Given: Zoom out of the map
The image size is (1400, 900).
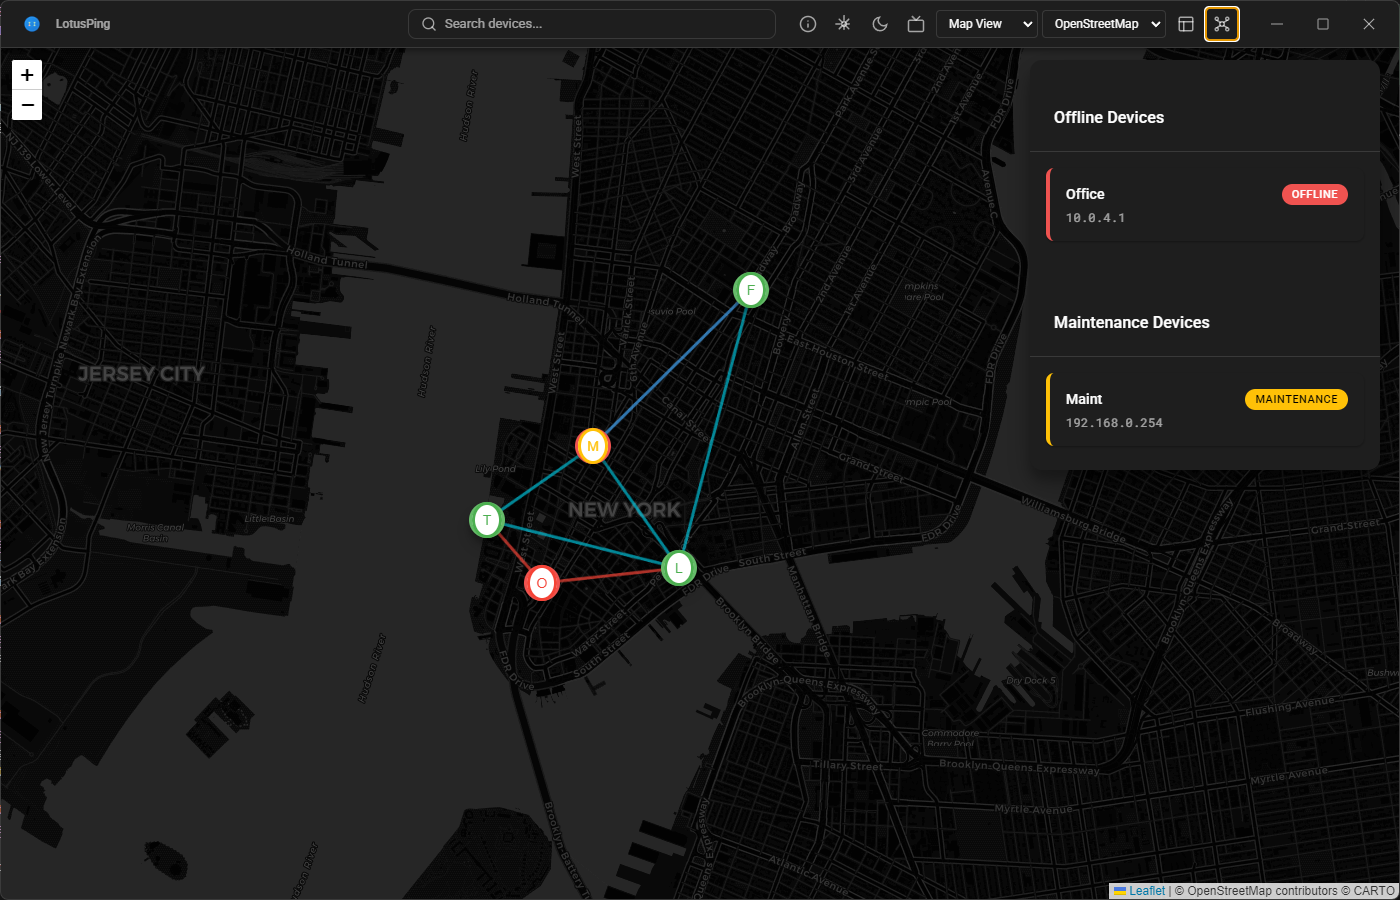Looking at the screenshot, I should [27, 105].
